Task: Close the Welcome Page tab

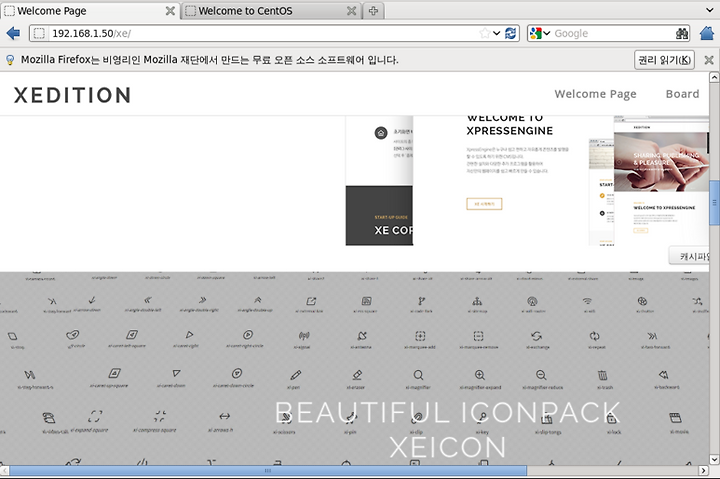Action: [170, 11]
